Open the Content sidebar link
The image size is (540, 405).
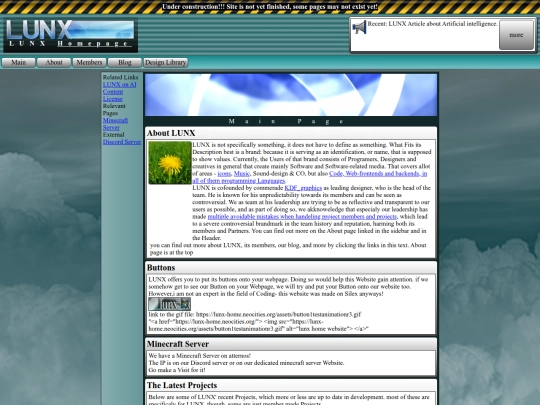tap(113, 92)
